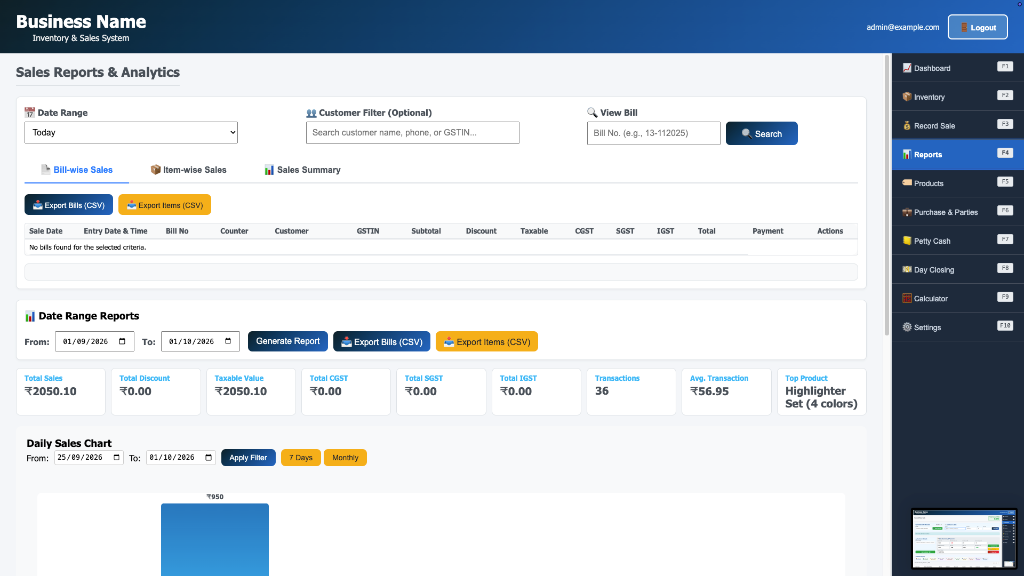Click the Avg. Transaction ₹56.95 card
This screenshot has height=576, width=1024.
click(726, 392)
